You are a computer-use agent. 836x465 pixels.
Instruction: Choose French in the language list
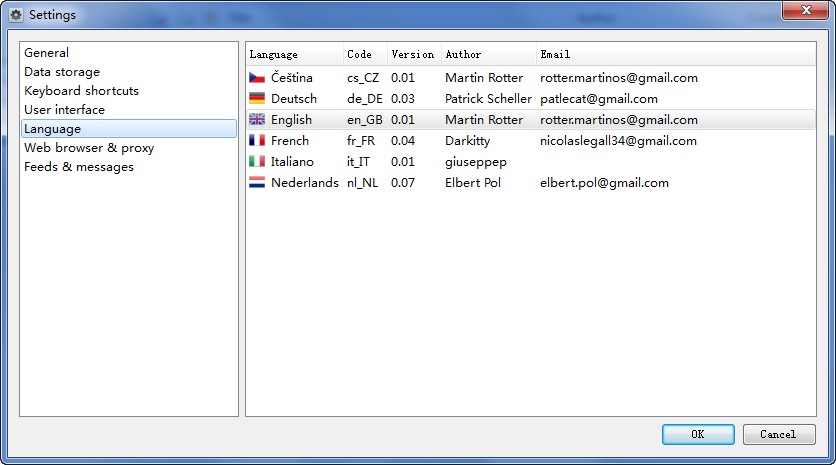tap(531, 141)
